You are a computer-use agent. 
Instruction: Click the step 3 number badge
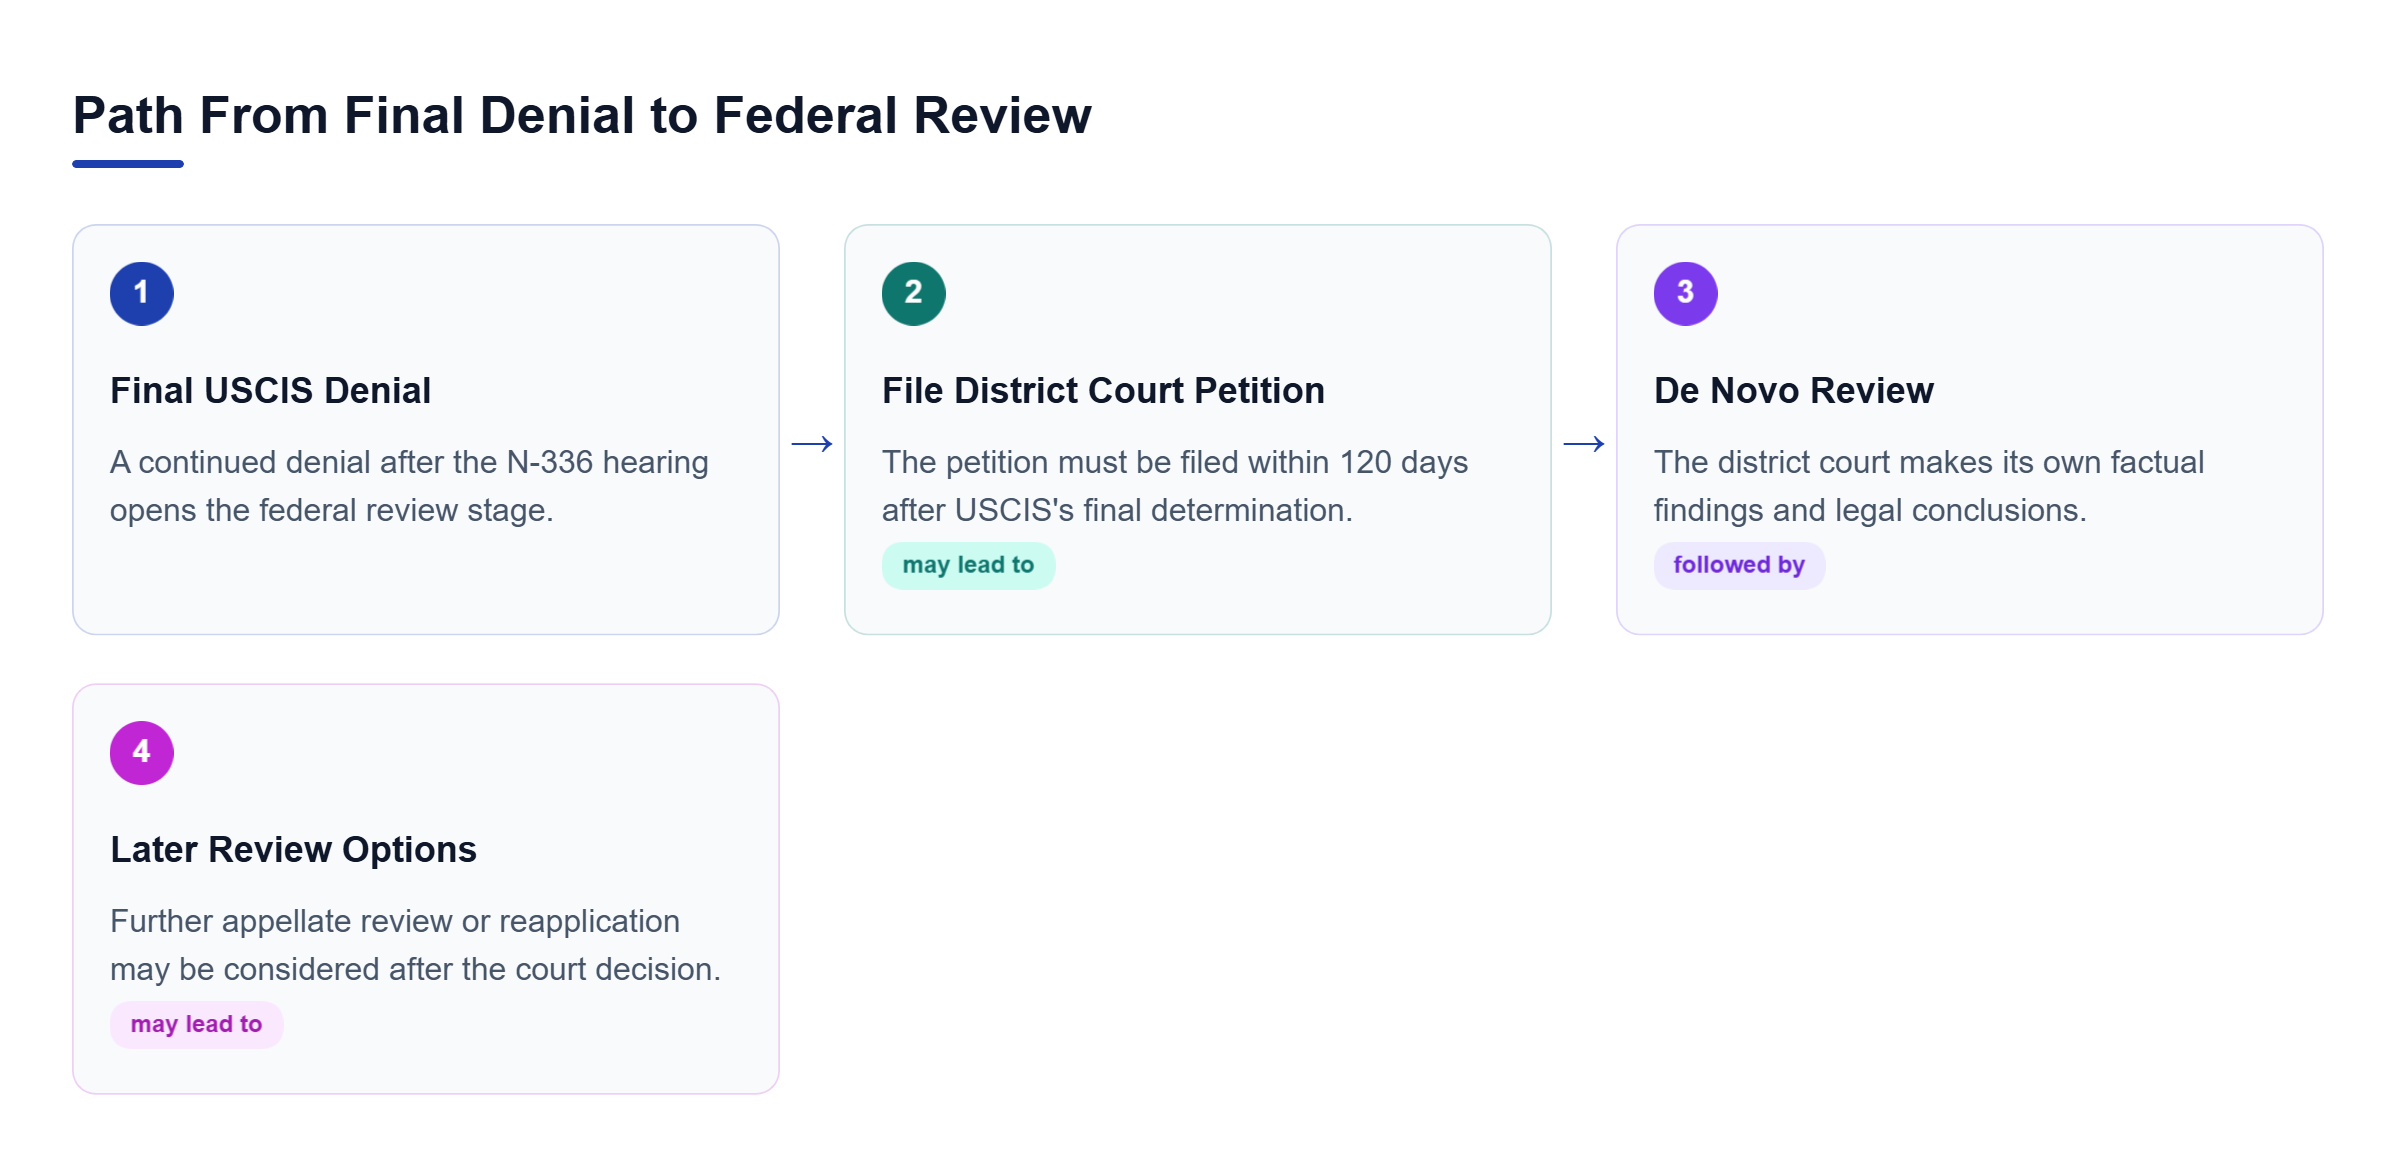[x=1686, y=294]
